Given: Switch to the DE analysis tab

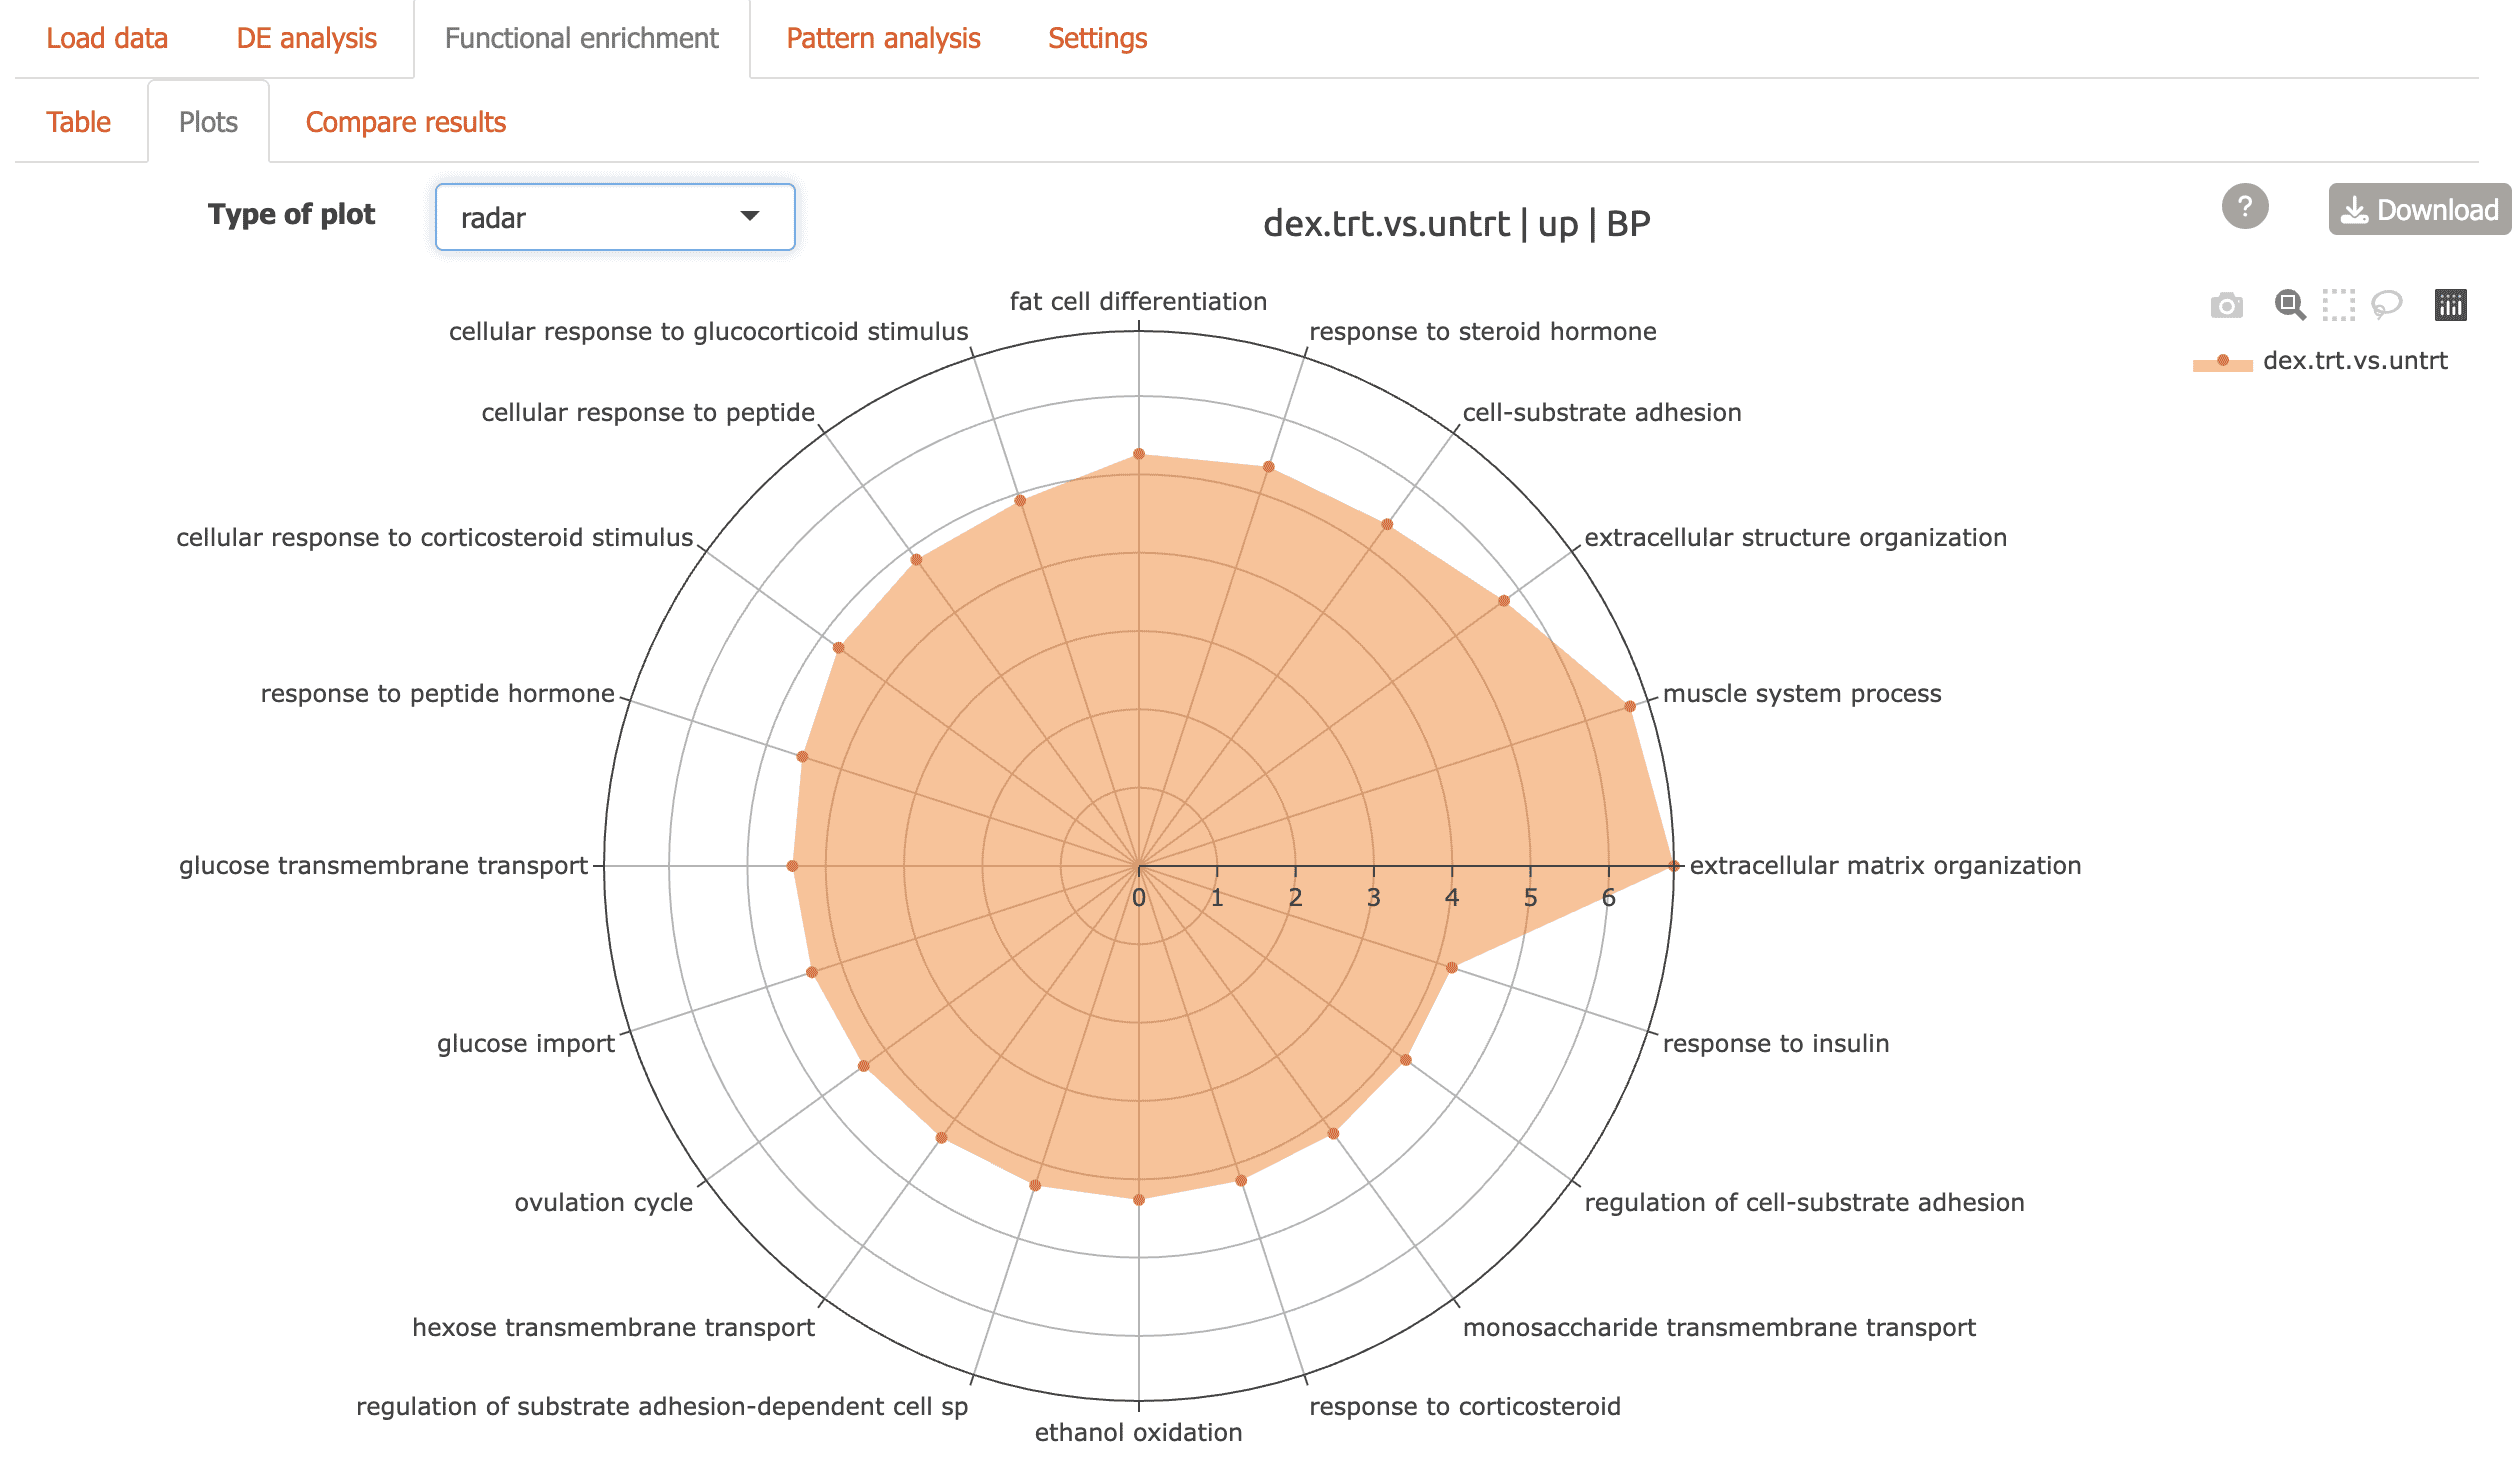Looking at the screenshot, I should [306, 38].
